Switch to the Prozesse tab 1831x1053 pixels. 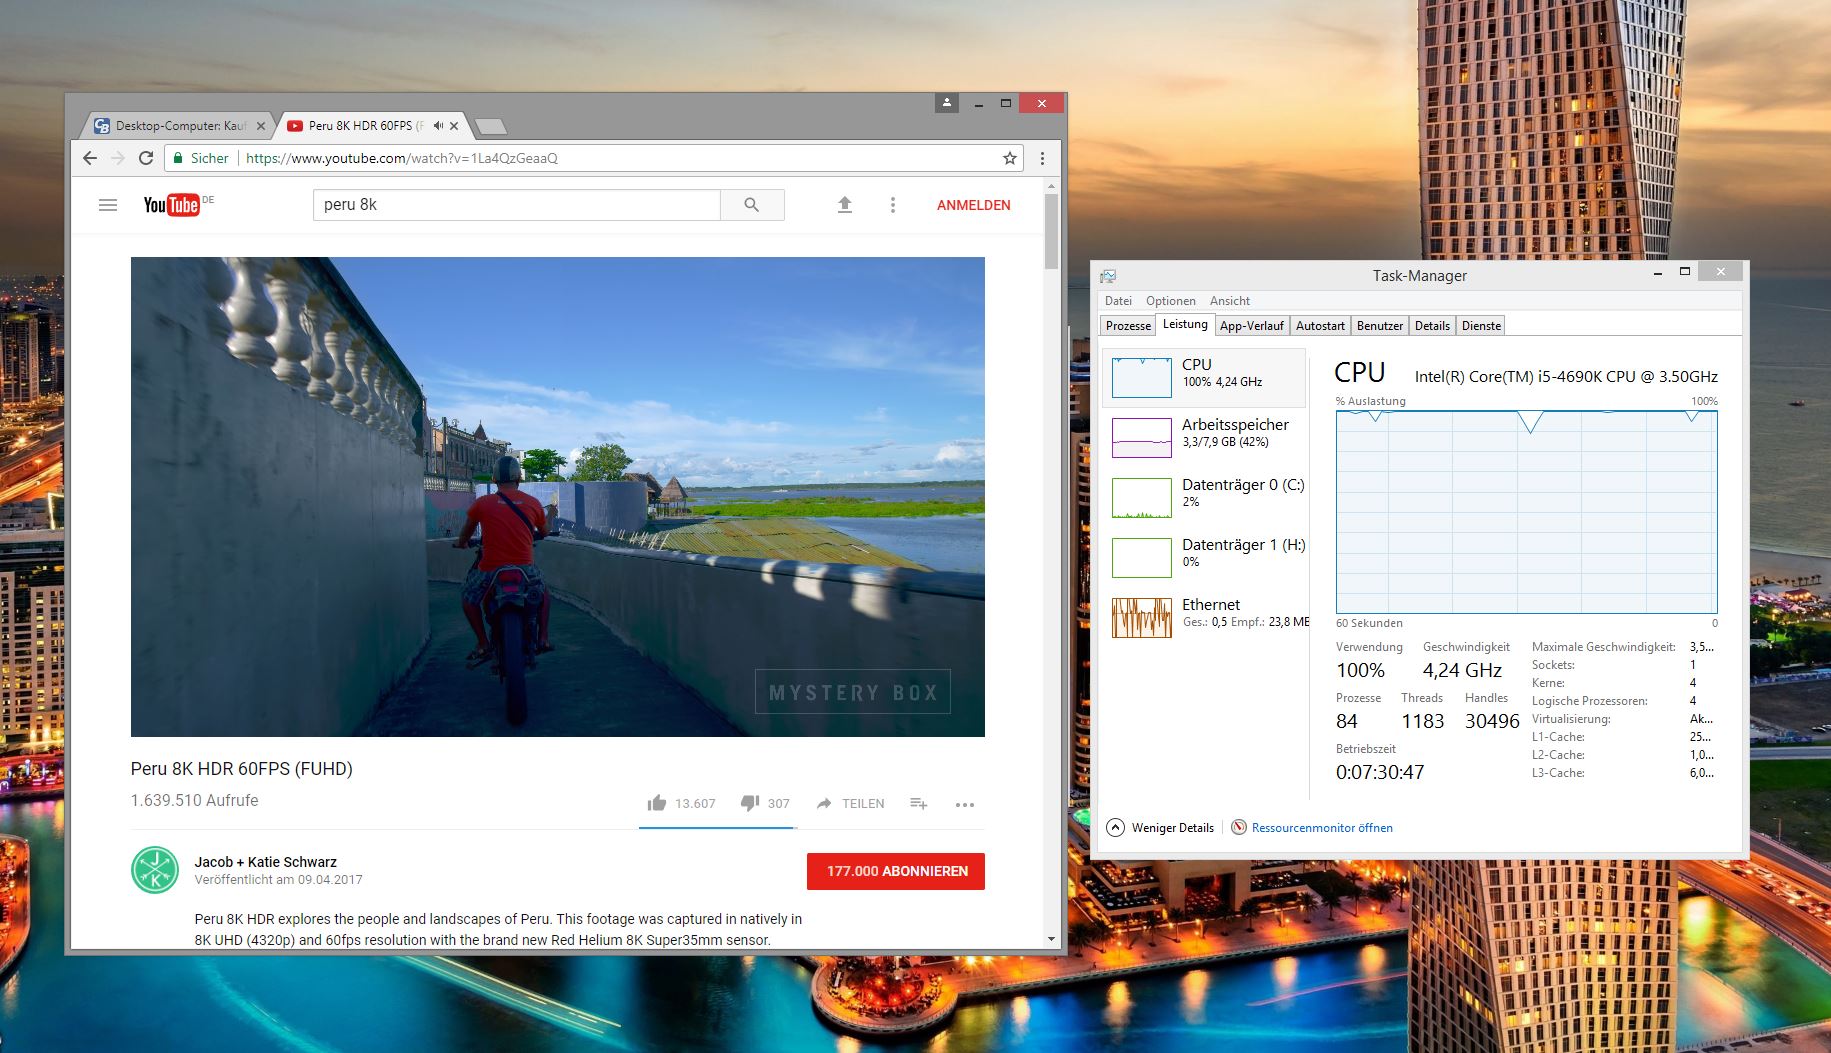1129,326
